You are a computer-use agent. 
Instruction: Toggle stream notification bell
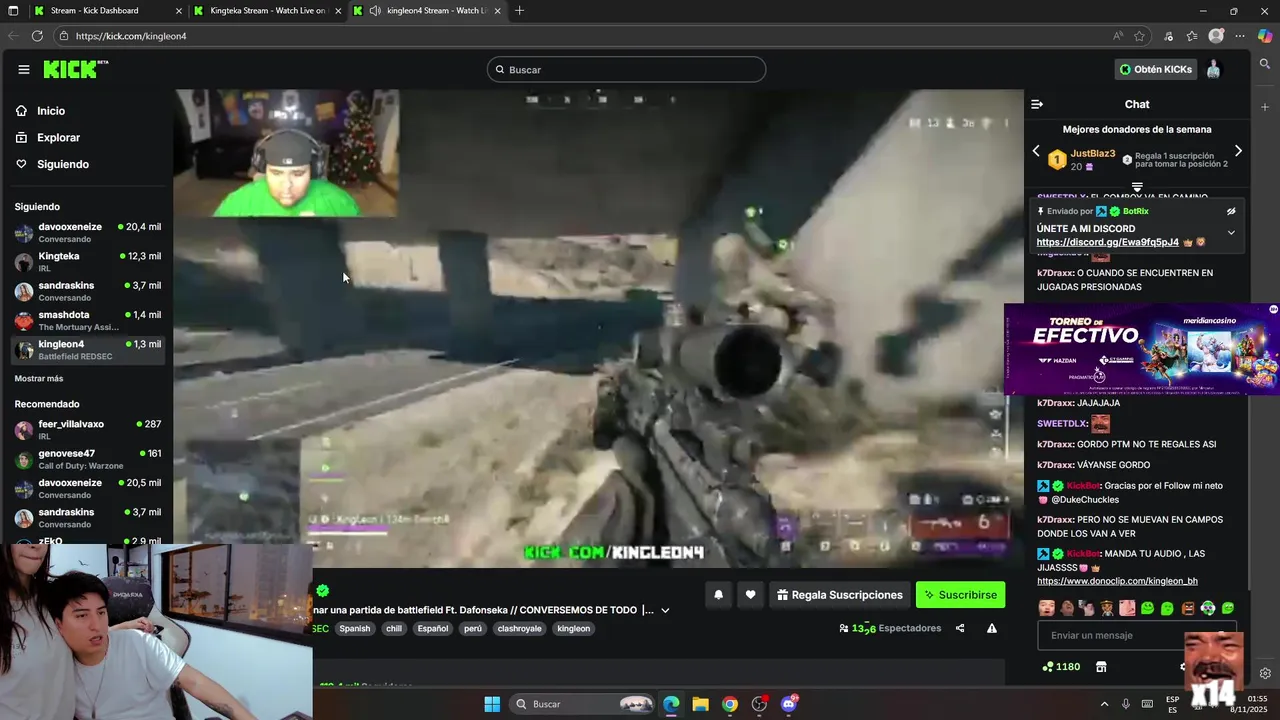pos(718,595)
